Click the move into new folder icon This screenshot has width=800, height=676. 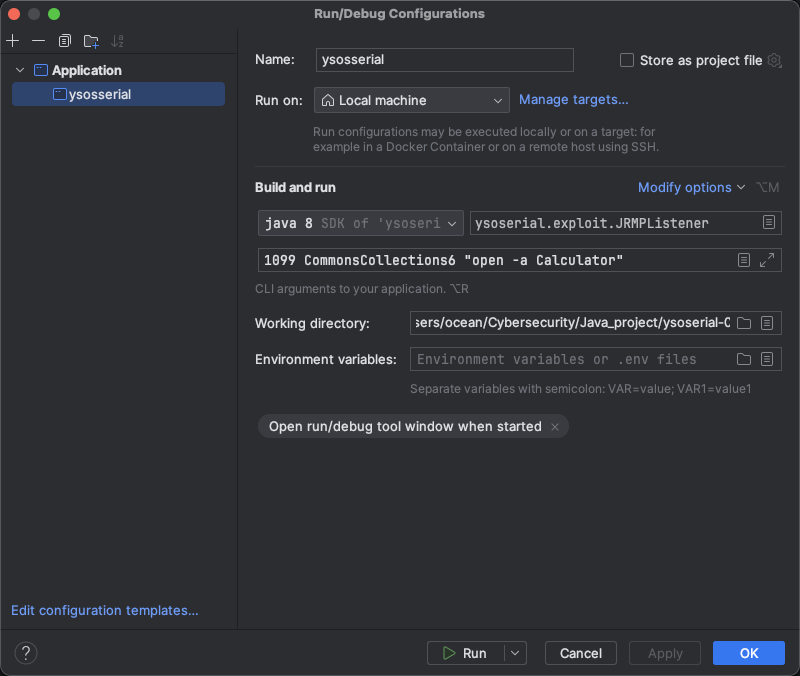click(x=91, y=41)
